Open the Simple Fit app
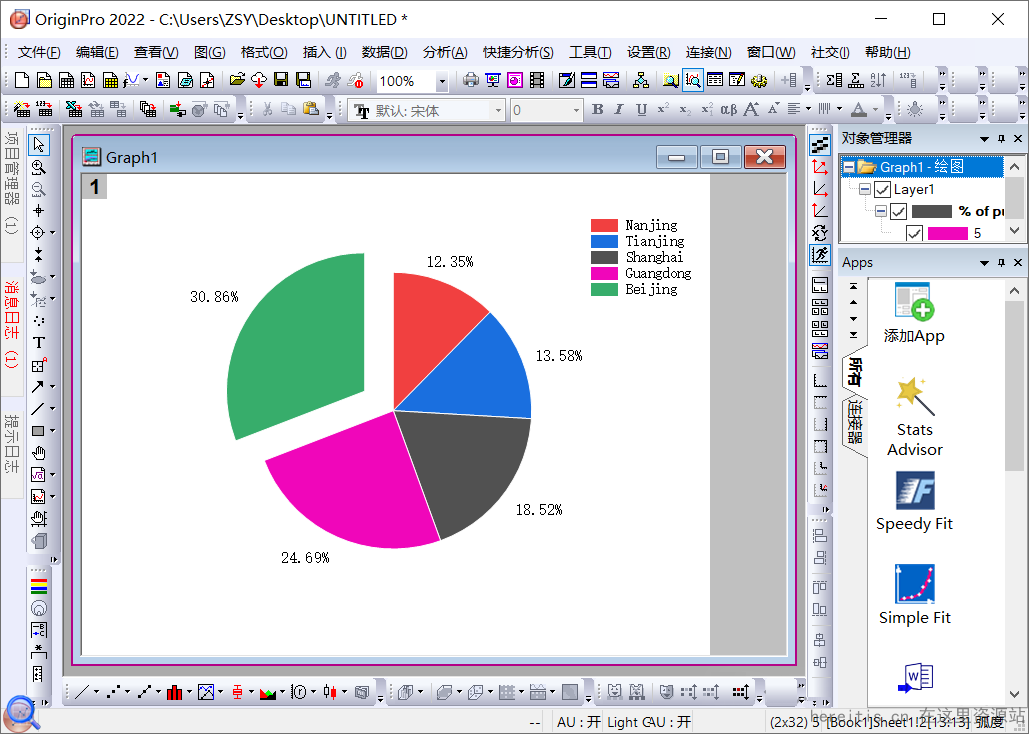The height and width of the screenshot is (734, 1029). pos(915,595)
